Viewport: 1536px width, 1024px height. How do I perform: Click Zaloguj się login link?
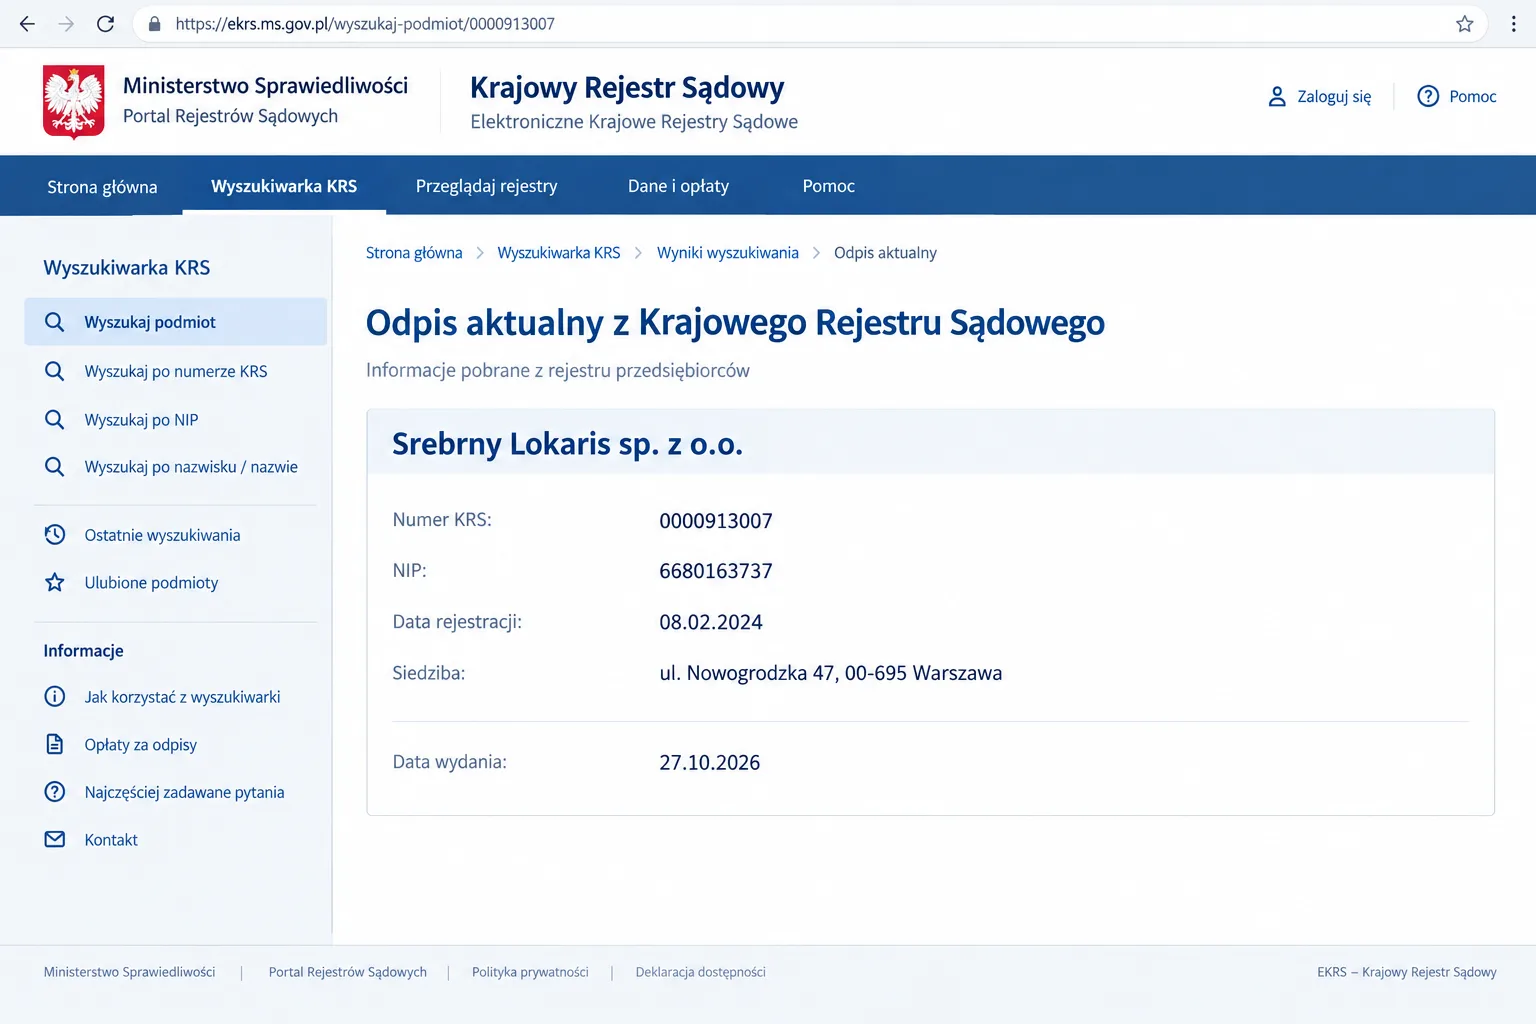[1334, 97]
